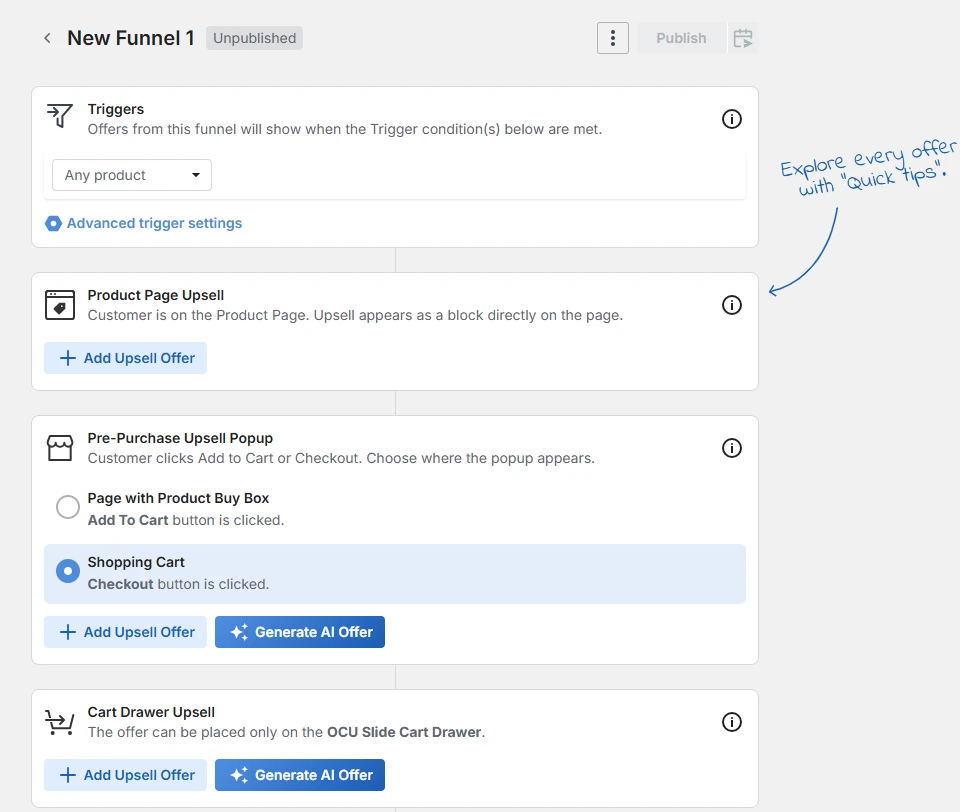Add Upsell Offer in Product Page Upsell
The height and width of the screenshot is (812, 960).
126,358
